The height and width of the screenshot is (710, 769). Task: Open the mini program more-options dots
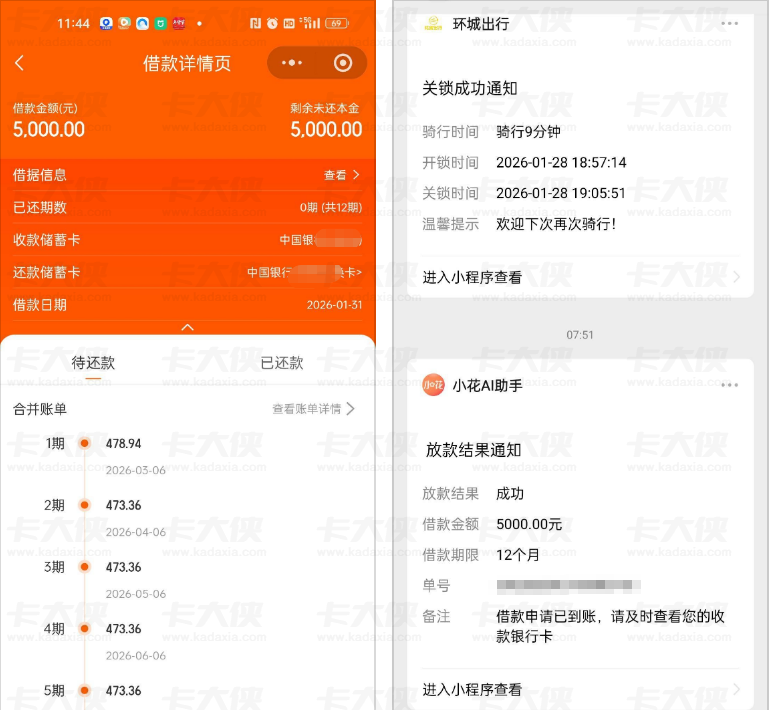pyautogui.click(x=292, y=63)
